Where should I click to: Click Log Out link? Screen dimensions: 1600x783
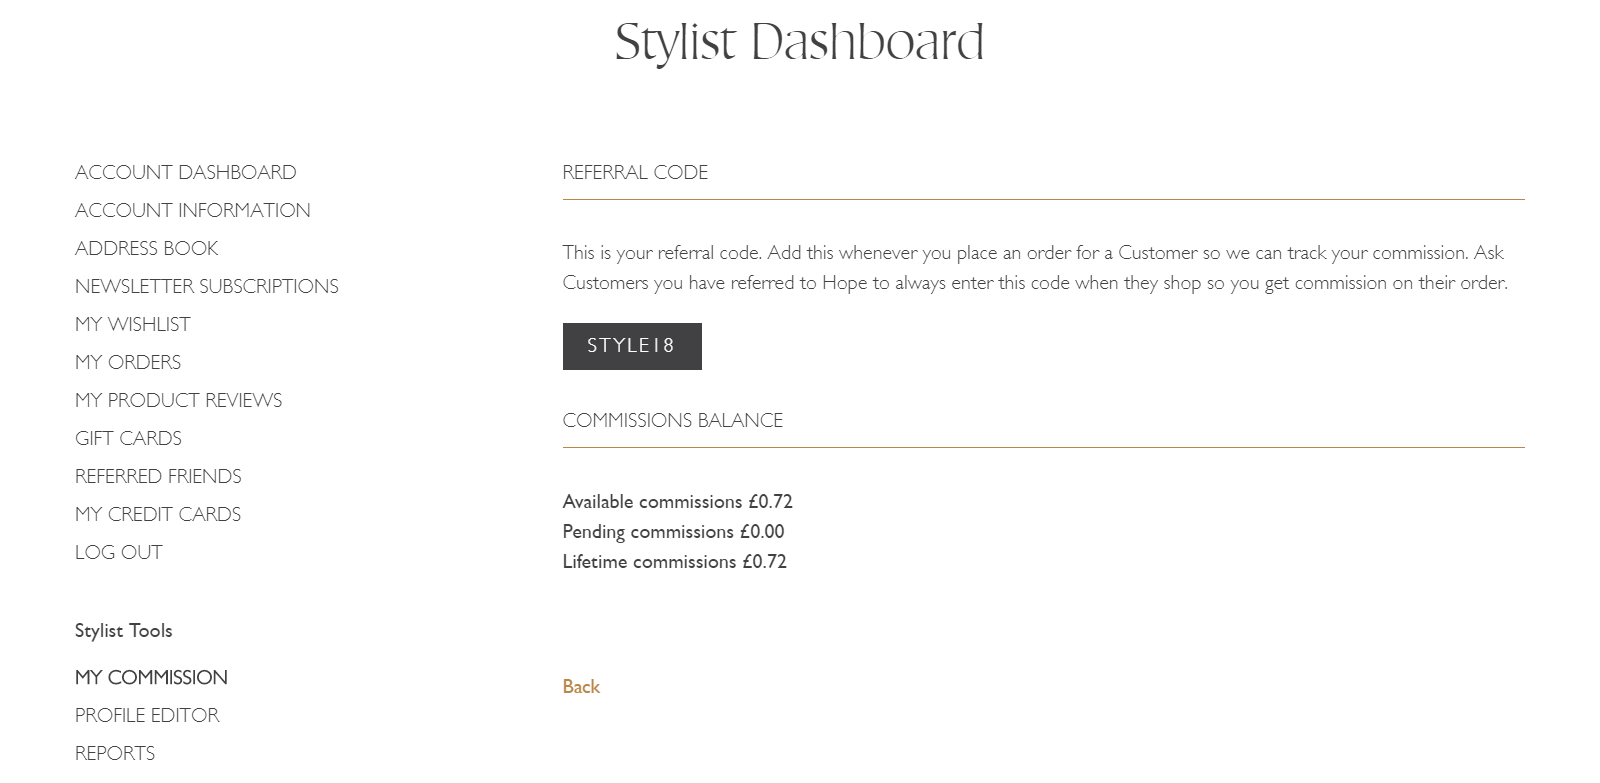(x=118, y=552)
